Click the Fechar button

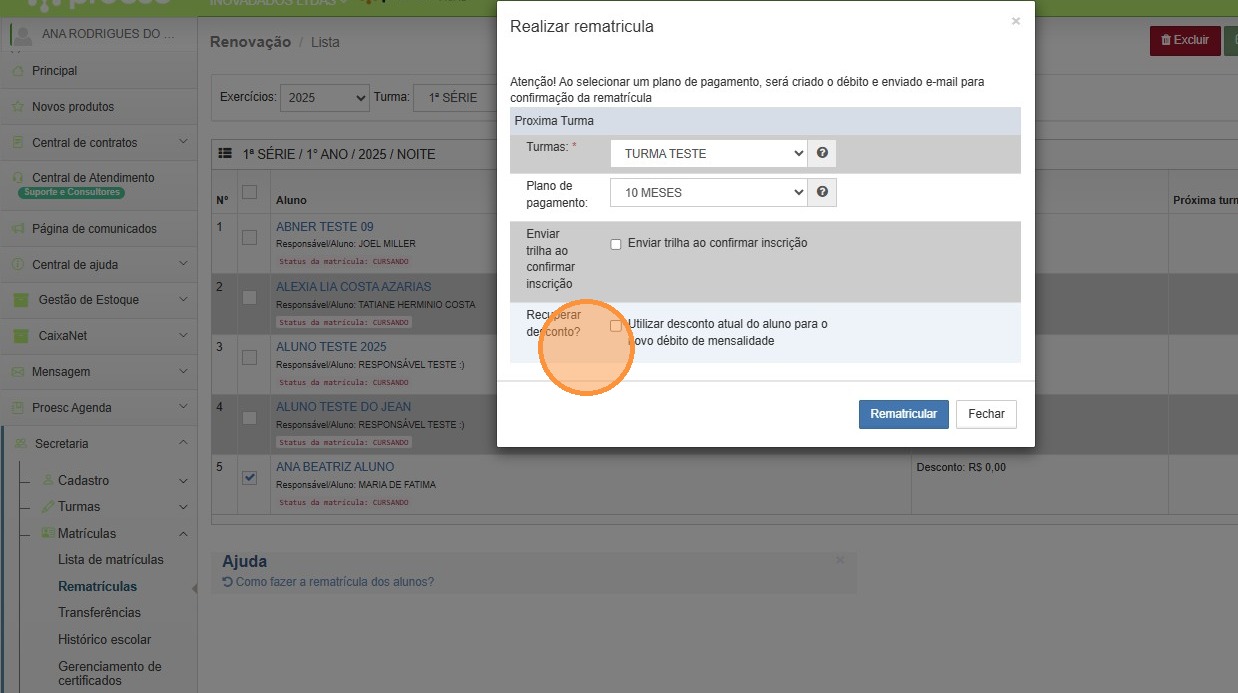pyautogui.click(x=986, y=414)
